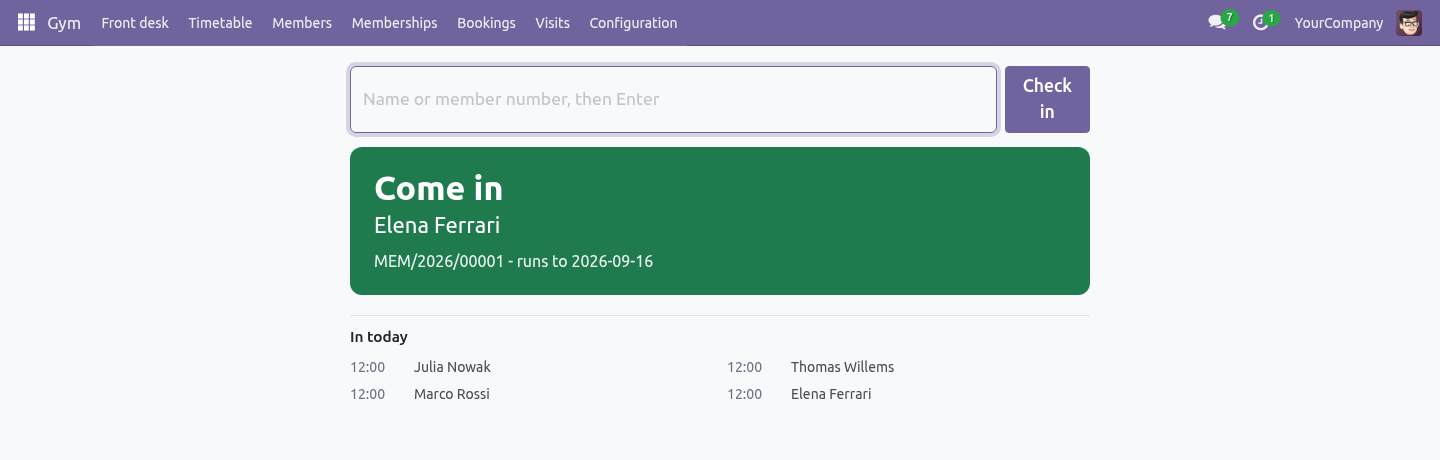Open the chat messages icon
1440x460 pixels.
[x=1217, y=22]
